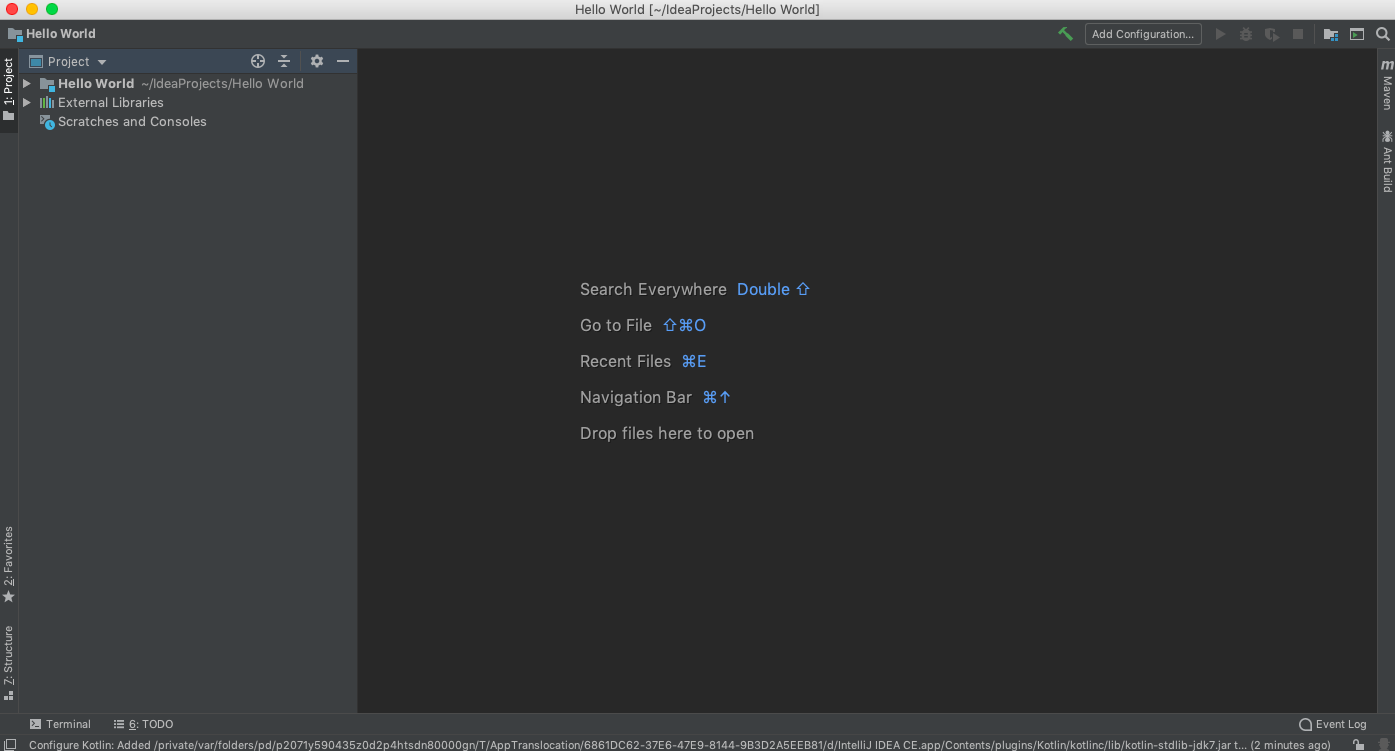Click the Run triangle icon in toolbar

point(1220,34)
